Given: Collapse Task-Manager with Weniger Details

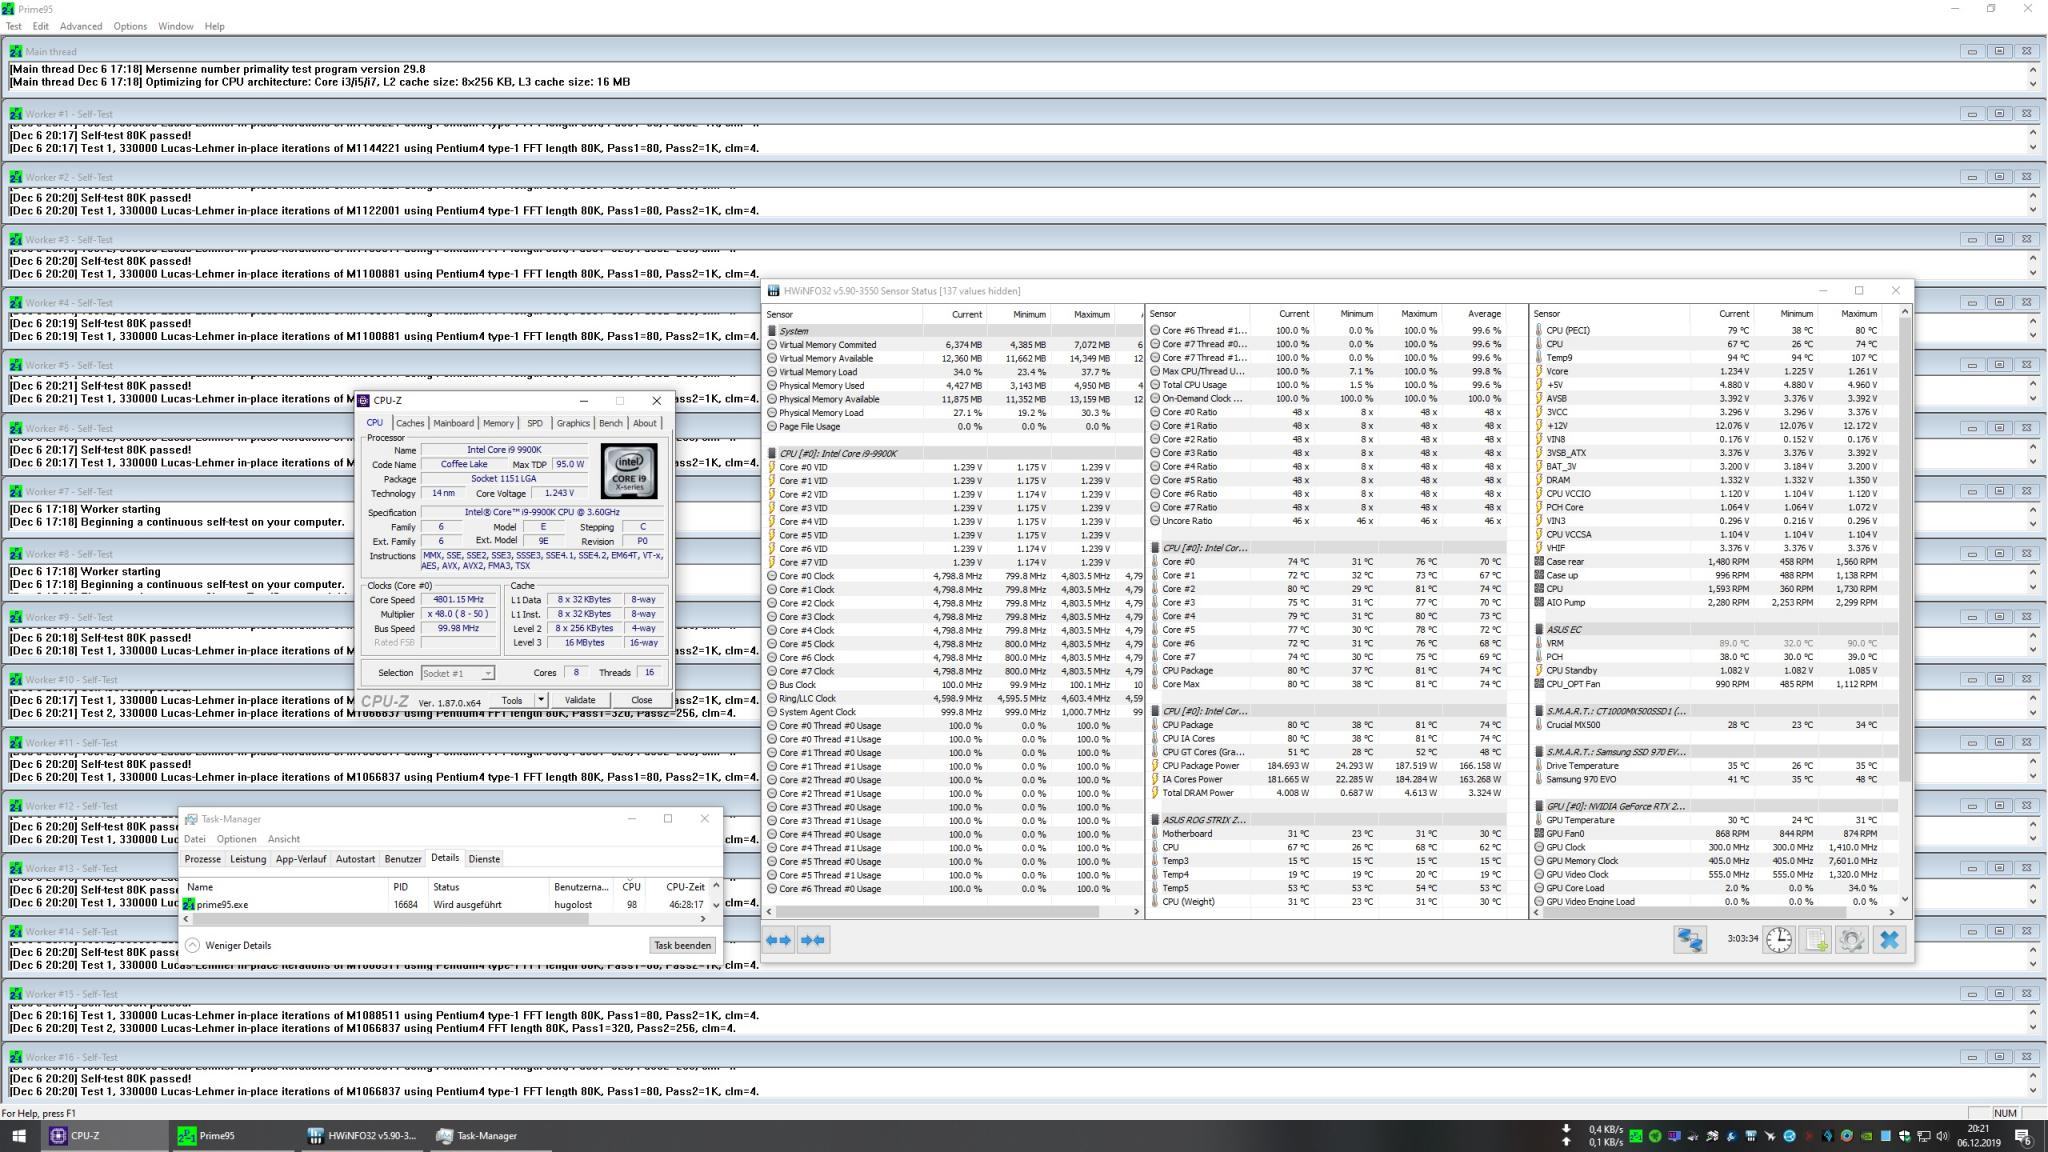Looking at the screenshot, I should click(x=229, y=945).
